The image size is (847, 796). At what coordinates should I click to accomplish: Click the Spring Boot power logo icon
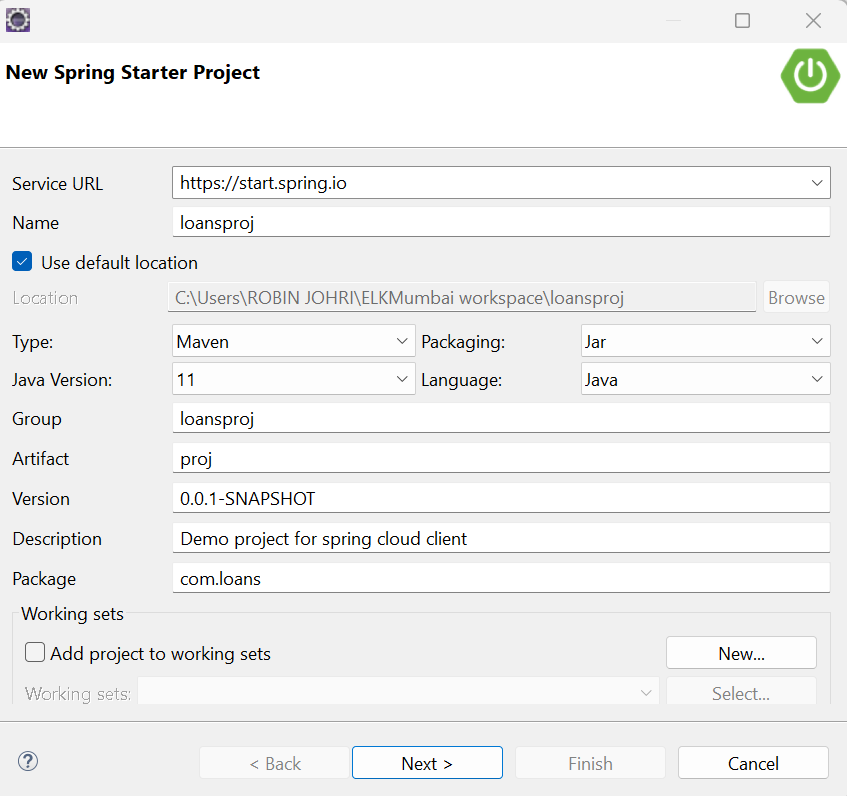810,74
